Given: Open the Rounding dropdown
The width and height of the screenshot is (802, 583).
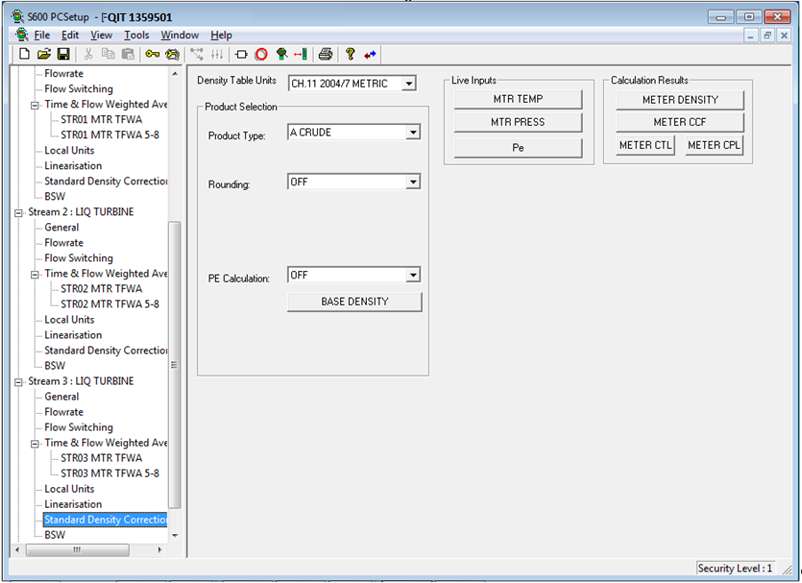Looking at the screenshot, I should click(413, 182).
